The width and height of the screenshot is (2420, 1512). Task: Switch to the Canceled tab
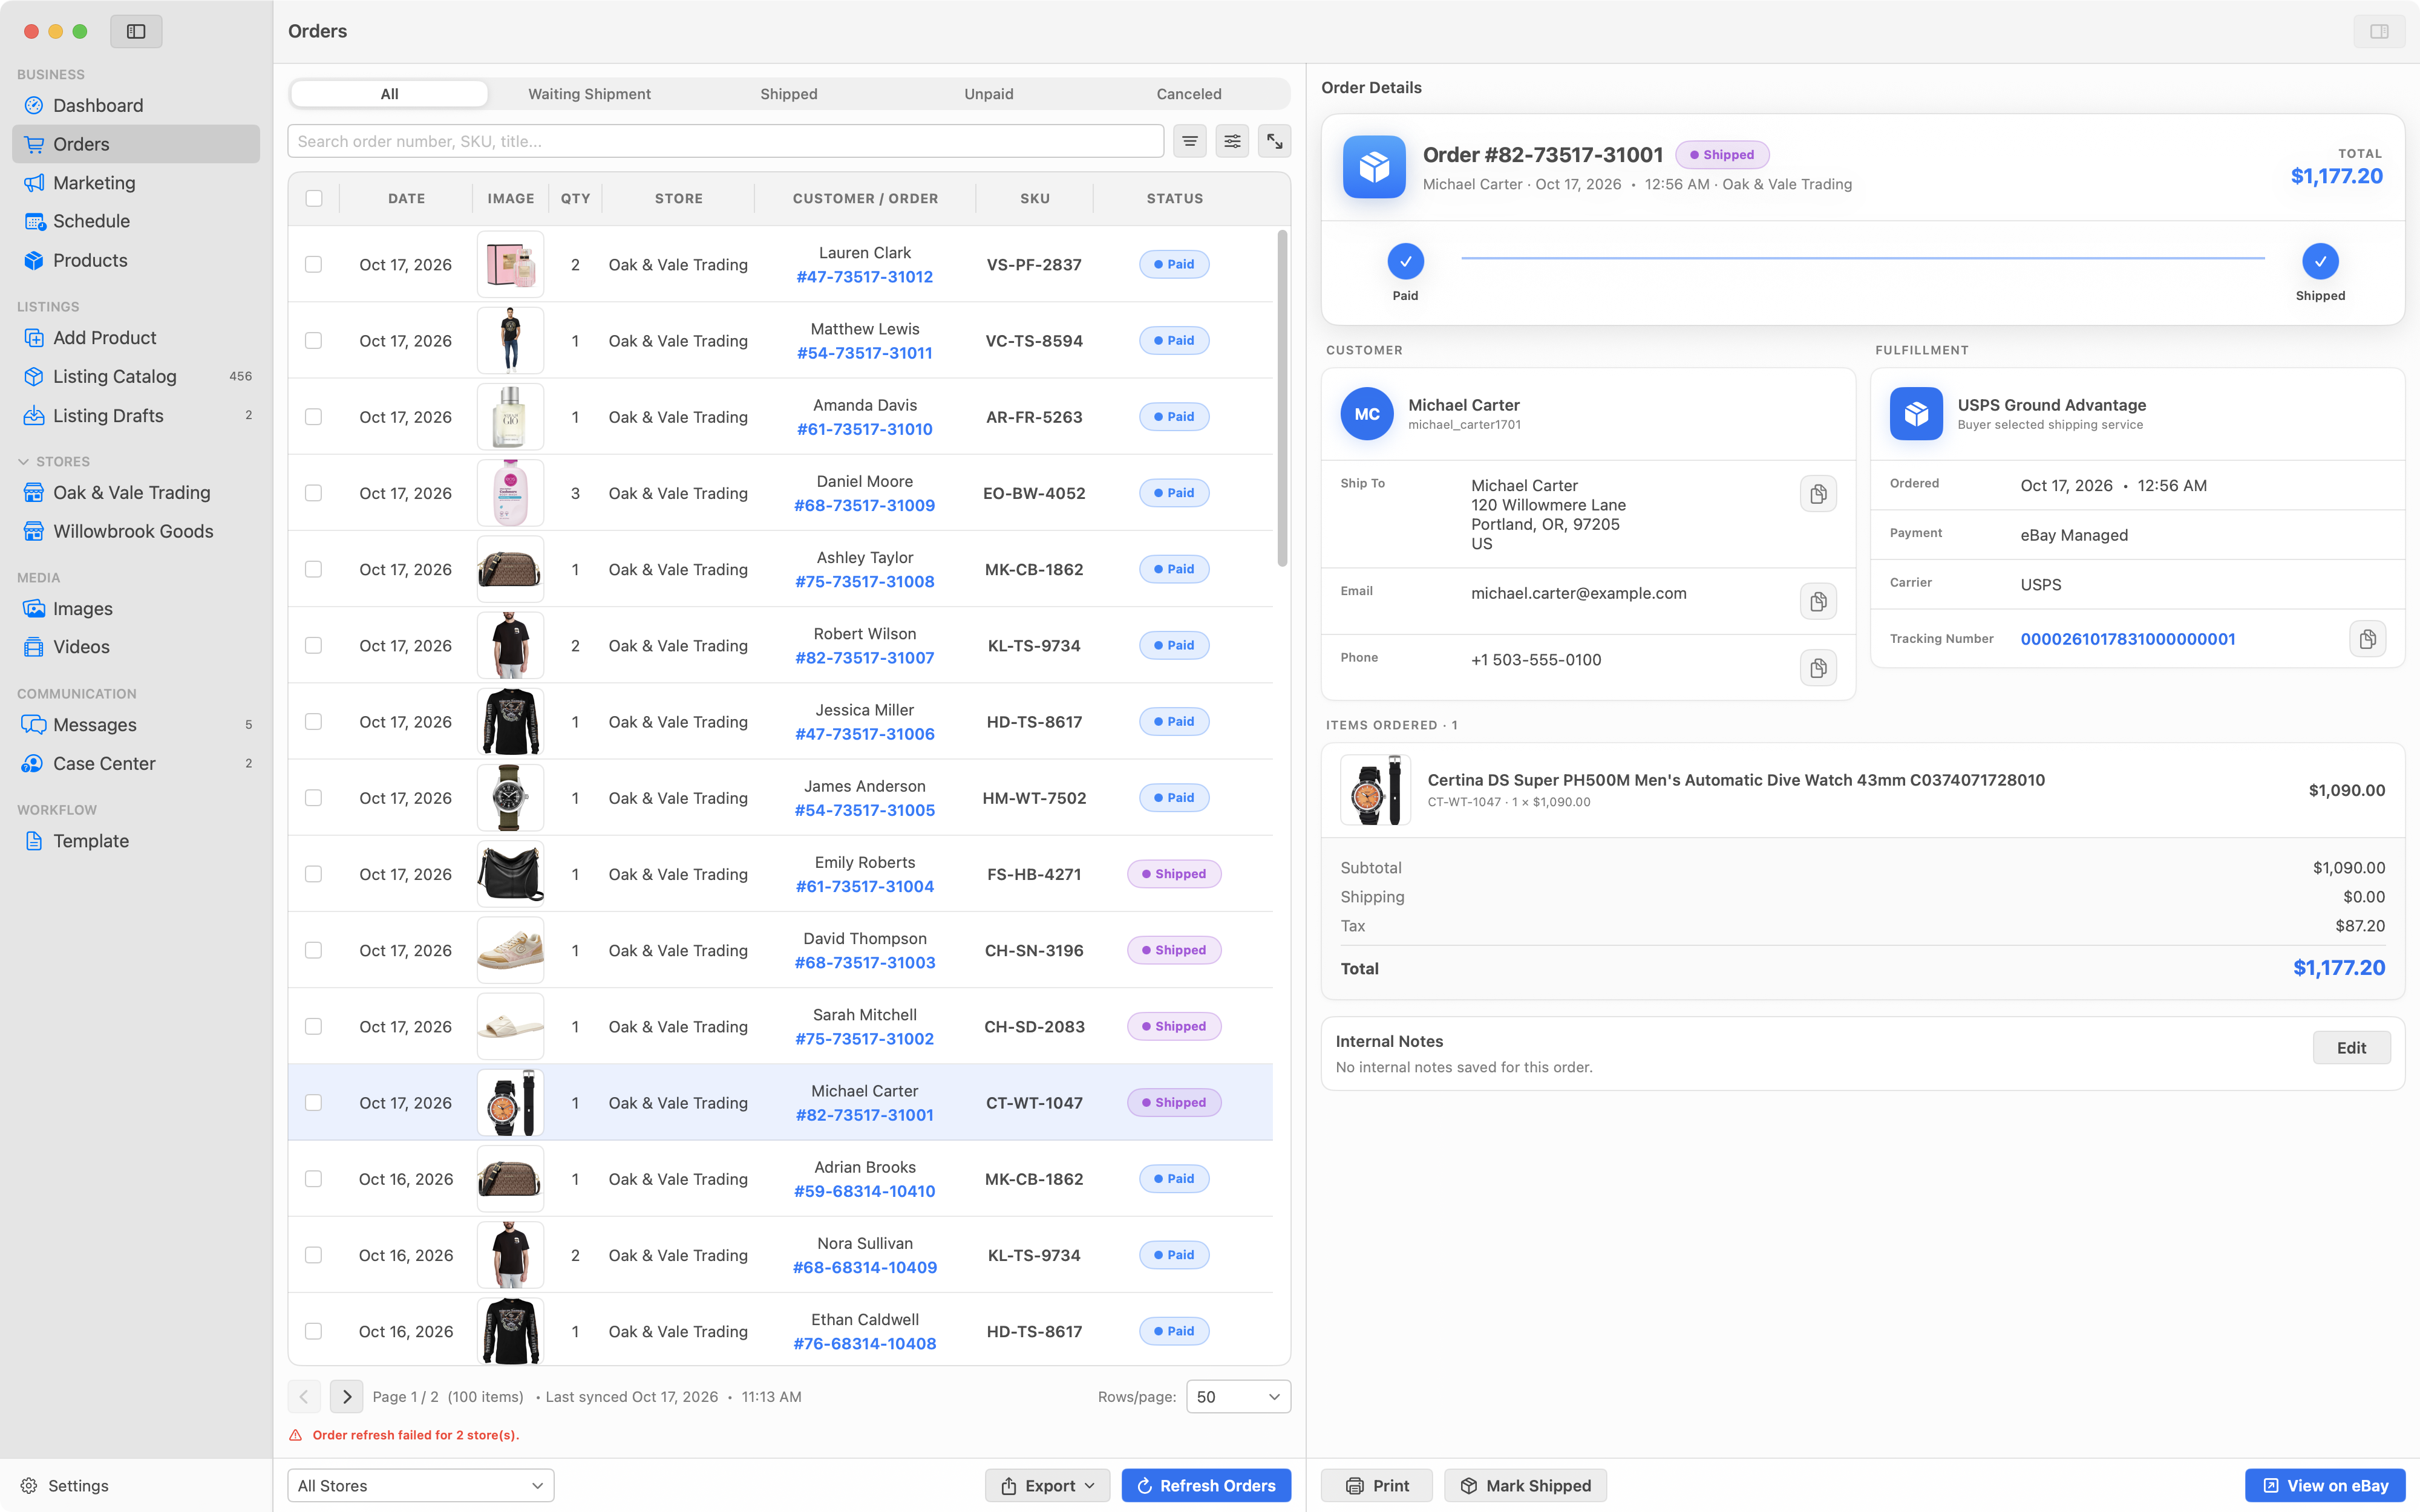pyautogui.click(x=1189, y=94)
